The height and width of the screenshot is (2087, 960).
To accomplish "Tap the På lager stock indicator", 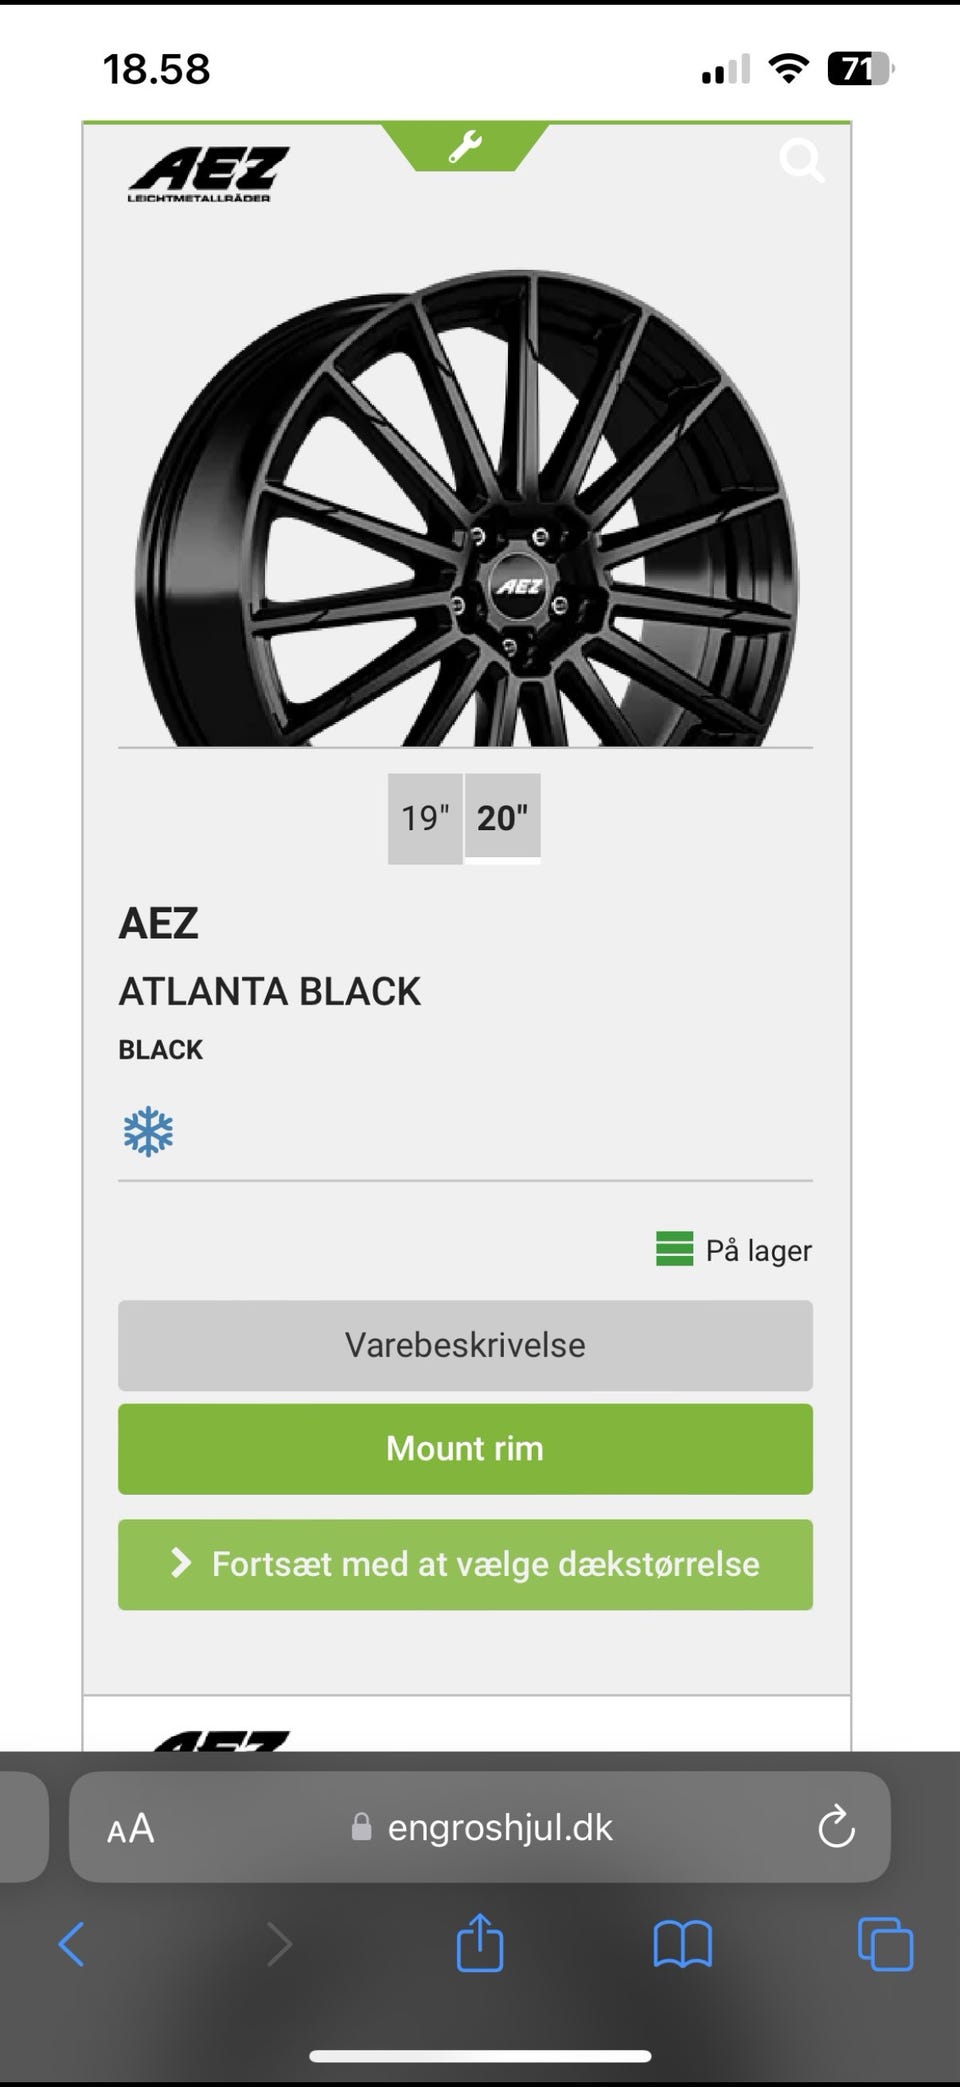I will [x=734, y=1250].
